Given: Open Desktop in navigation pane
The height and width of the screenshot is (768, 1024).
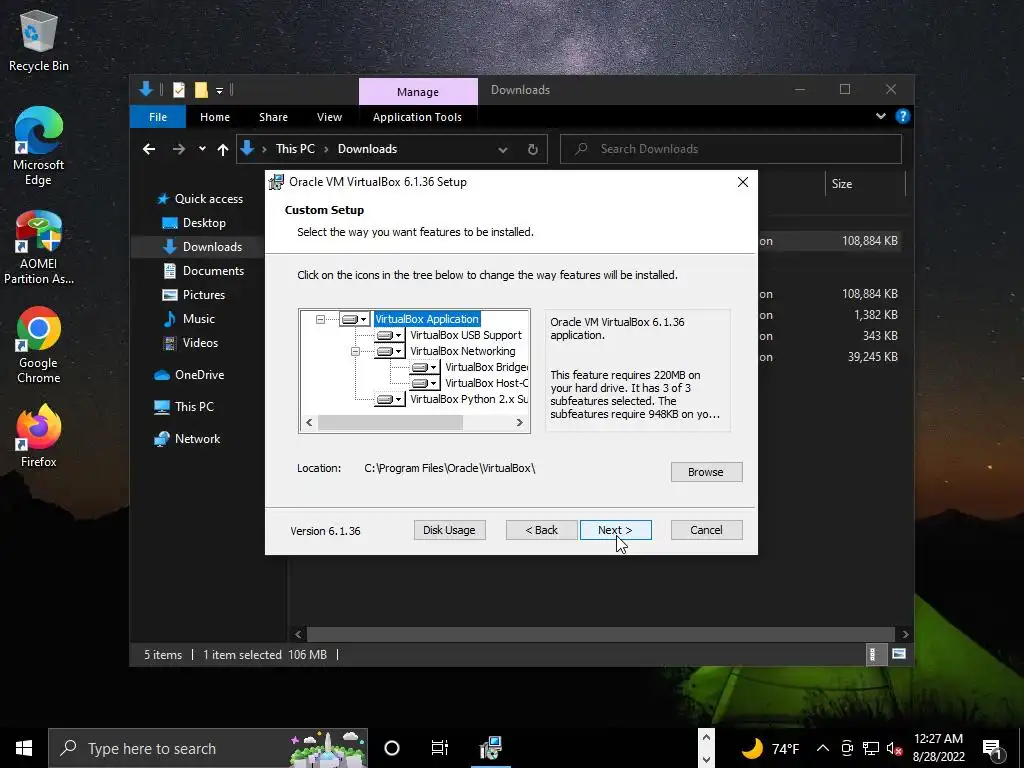Looking at the screenshot, I should click(x=193, y=223).
